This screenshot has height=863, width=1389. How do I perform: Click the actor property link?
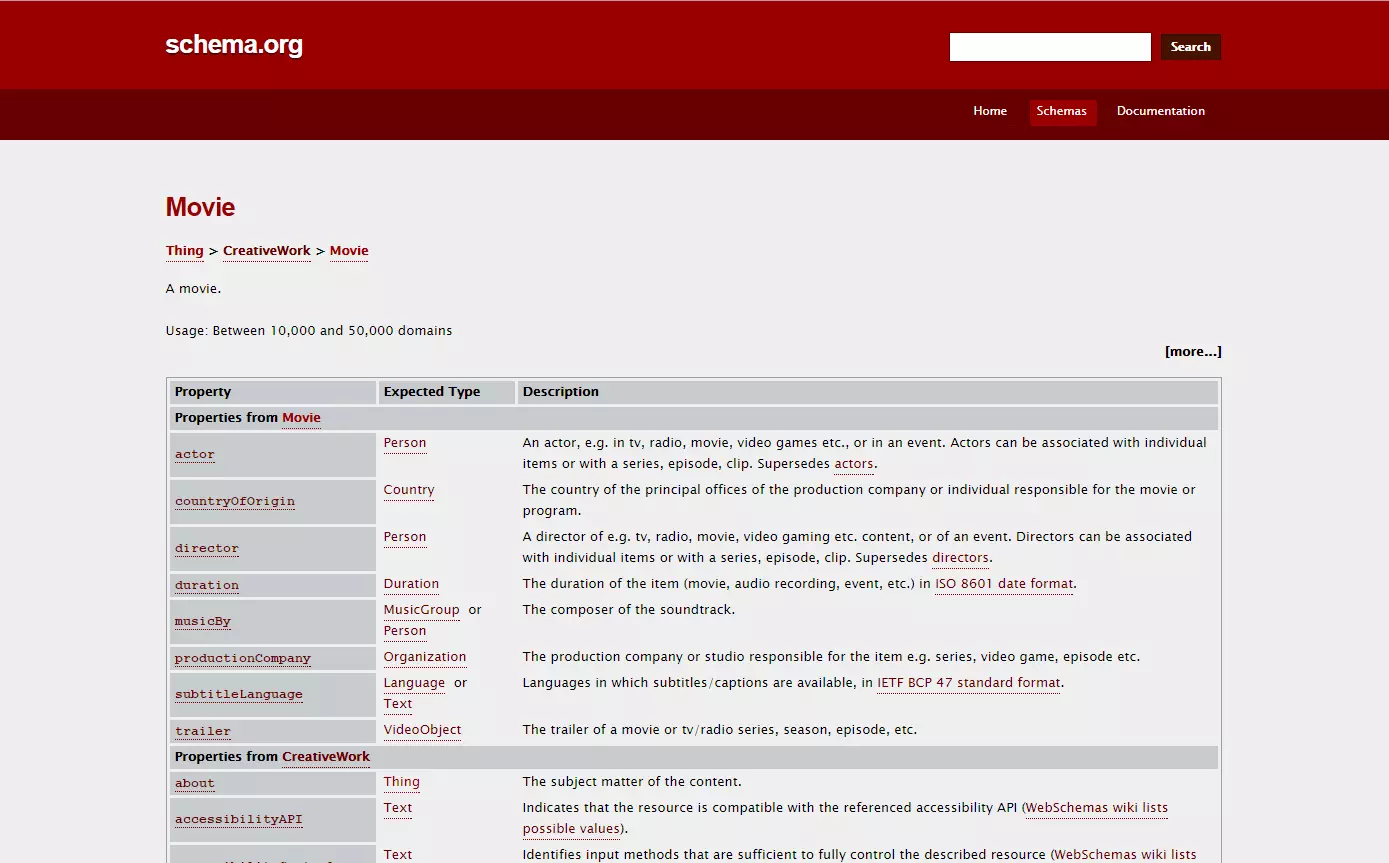tap(195, 454)
